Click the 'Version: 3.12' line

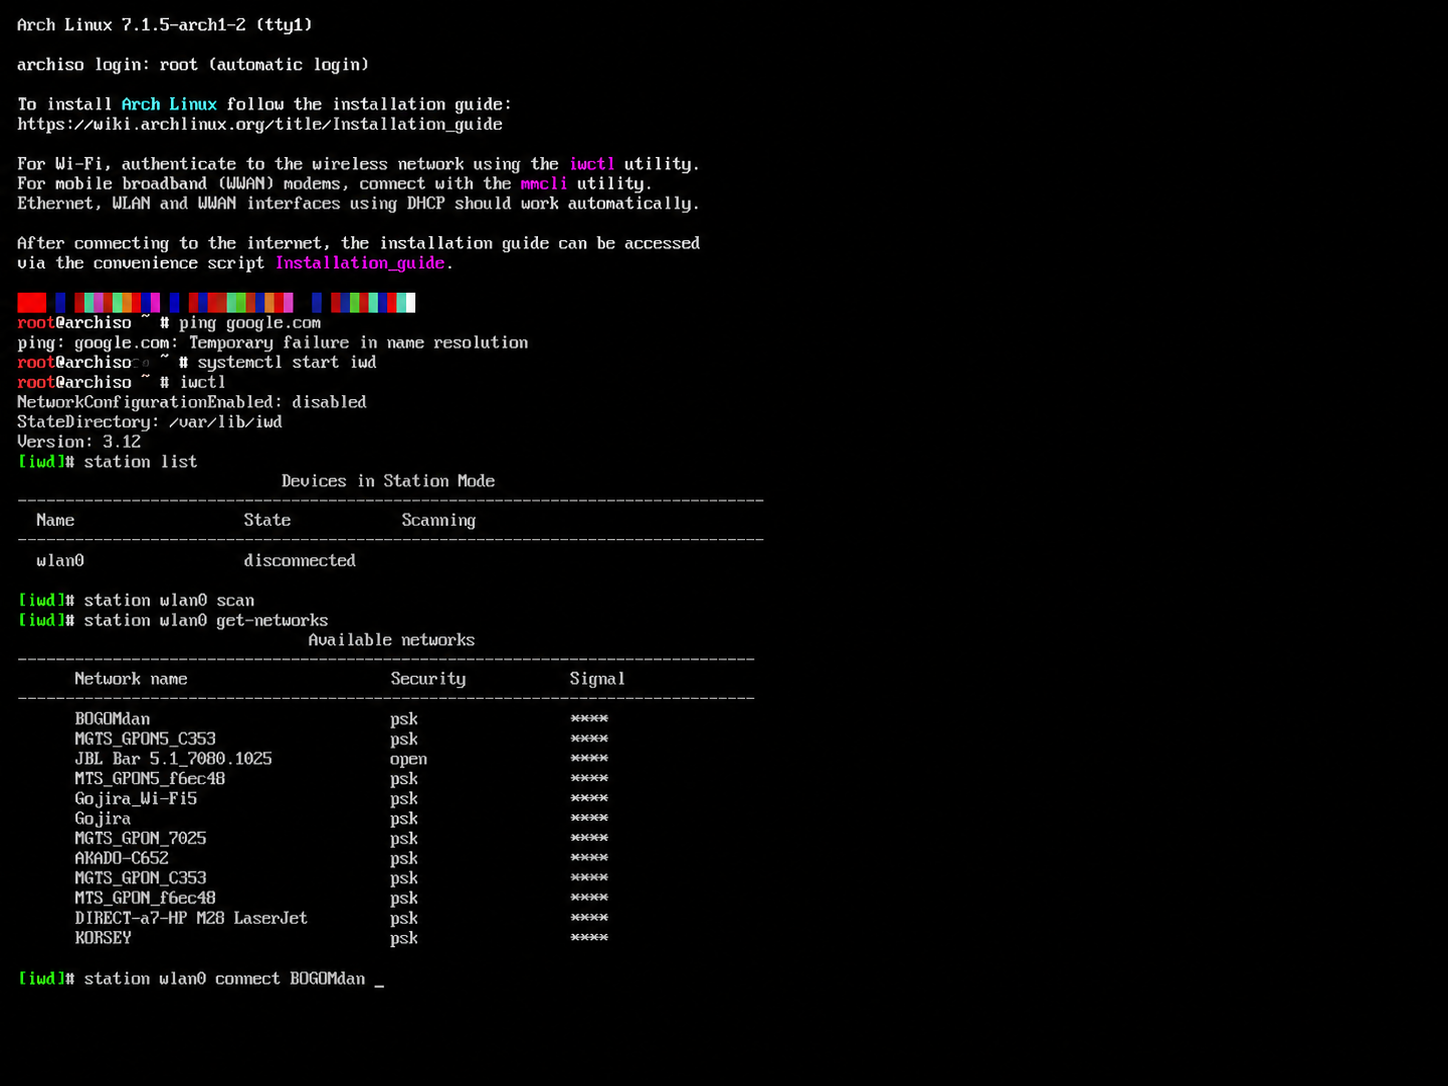79,442
